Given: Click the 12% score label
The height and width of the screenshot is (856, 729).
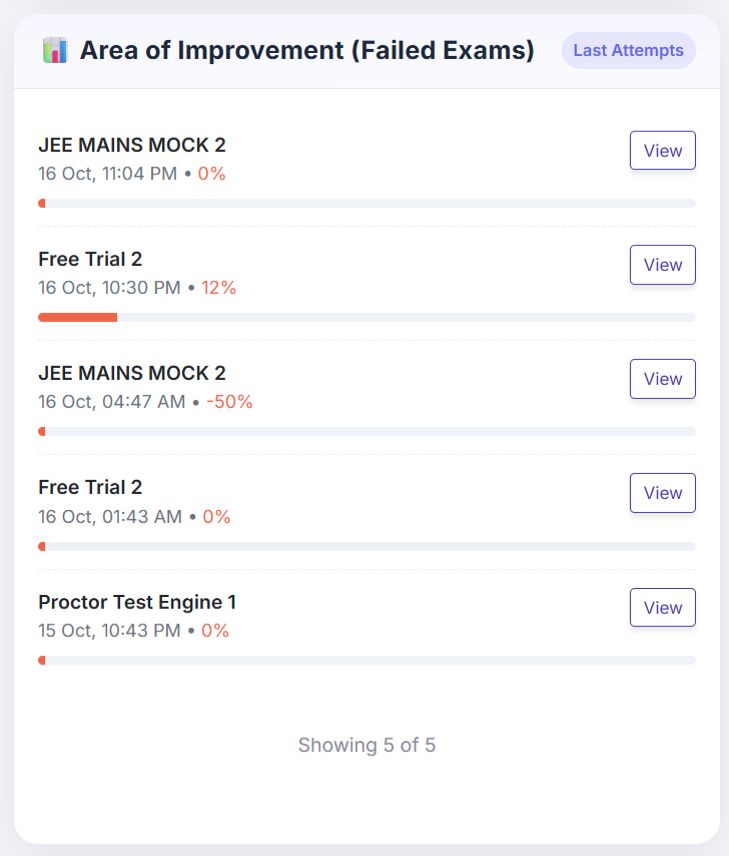Looking at the screenshot, I should pos(218,288).
